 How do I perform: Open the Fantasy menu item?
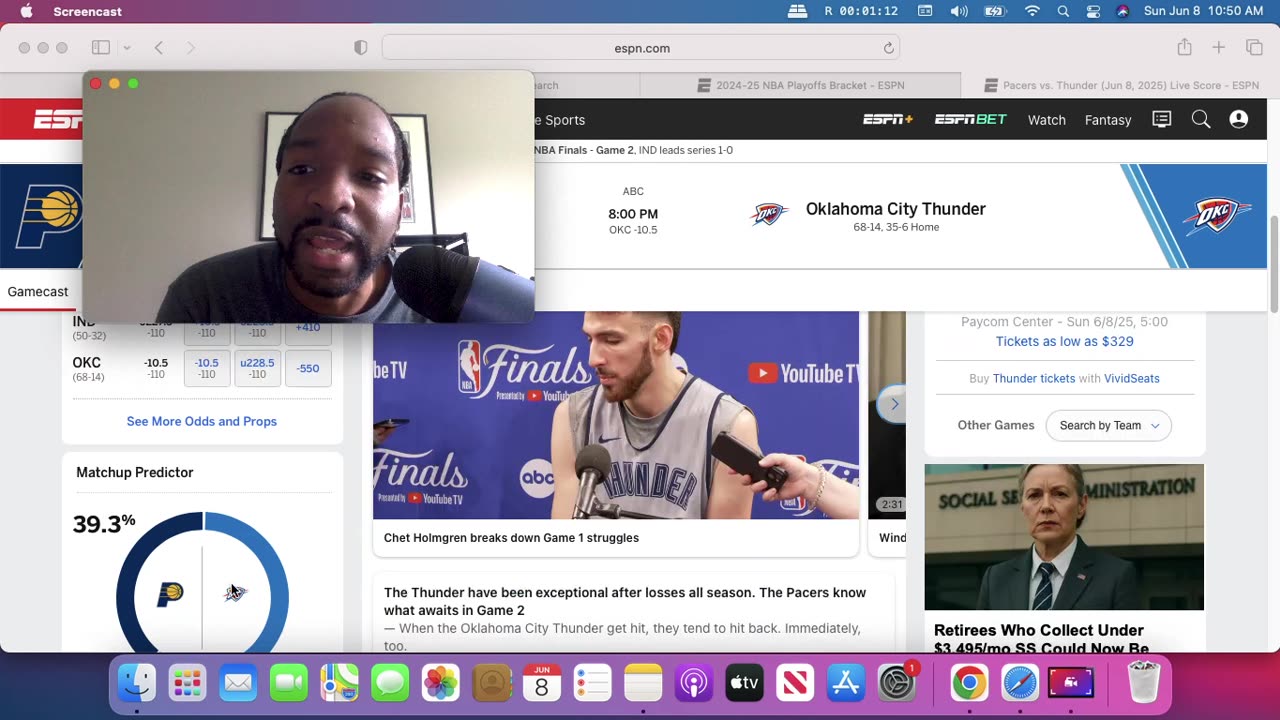click(x=1108, y=120)
